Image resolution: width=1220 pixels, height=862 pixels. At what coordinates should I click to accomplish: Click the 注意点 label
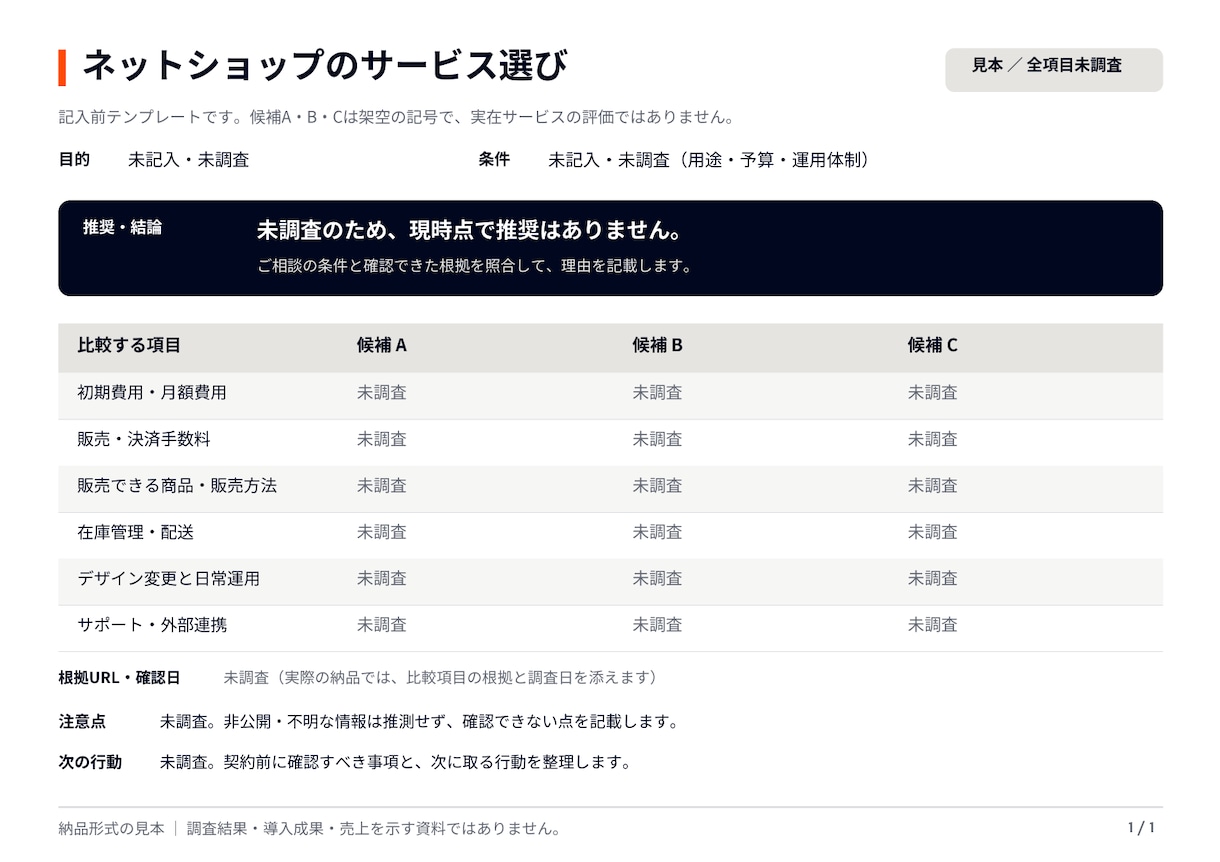point(82,721)
